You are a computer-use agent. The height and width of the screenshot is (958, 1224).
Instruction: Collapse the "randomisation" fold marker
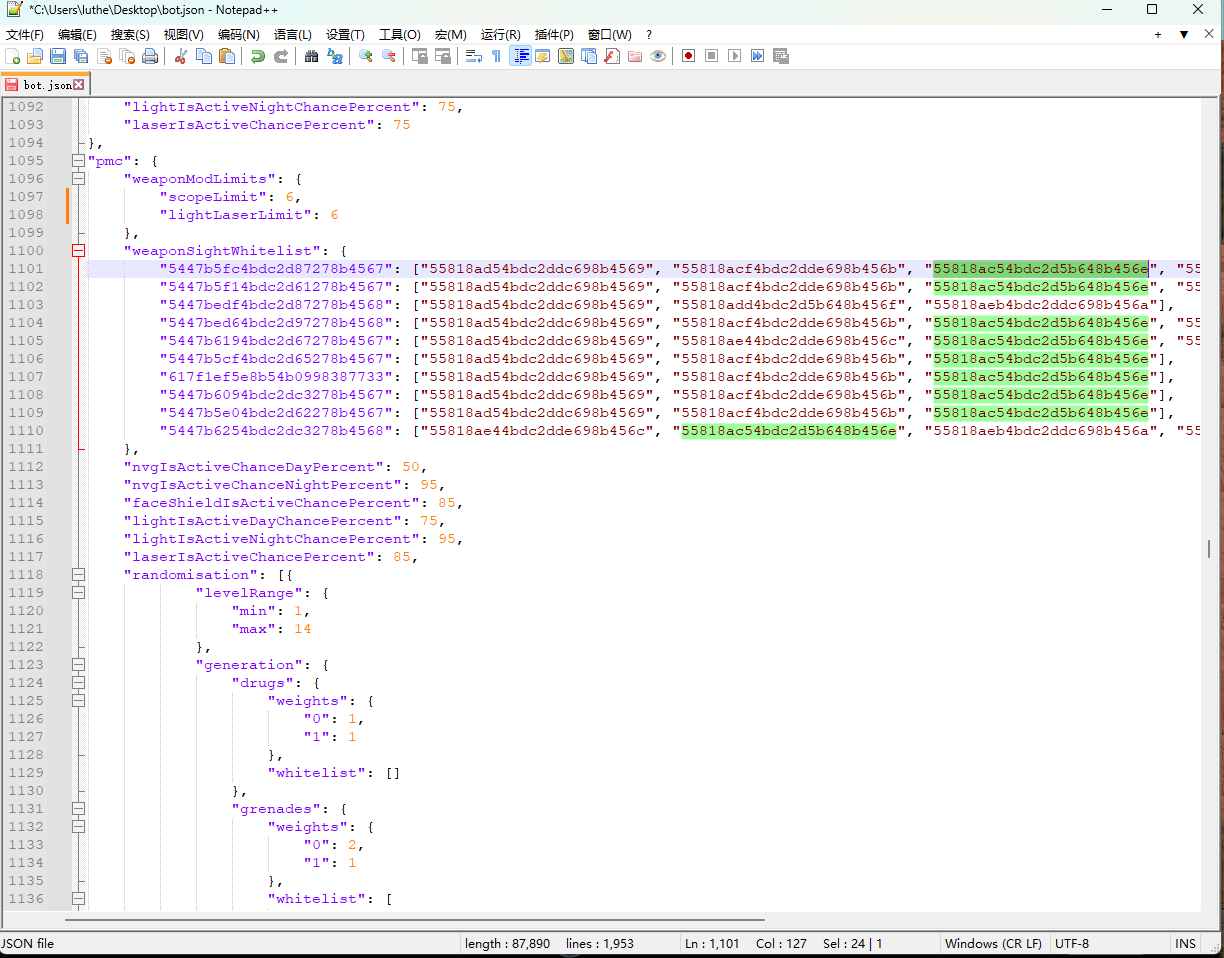(x=78, y=575)
